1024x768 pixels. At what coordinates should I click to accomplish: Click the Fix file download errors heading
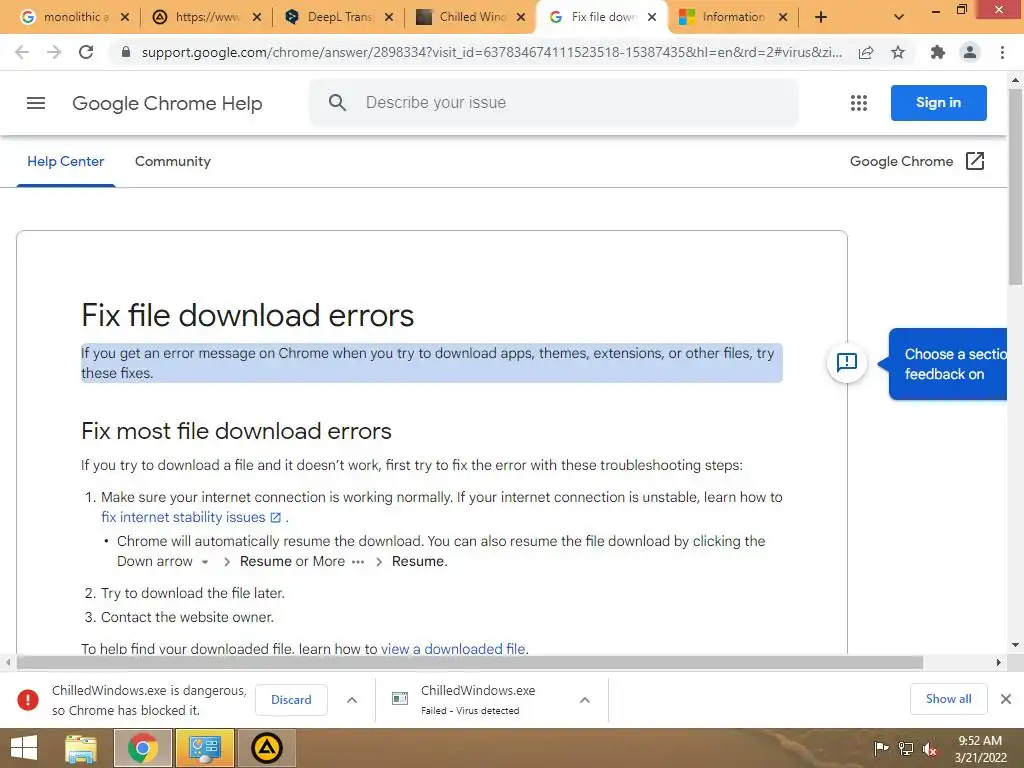coord(248,315)
